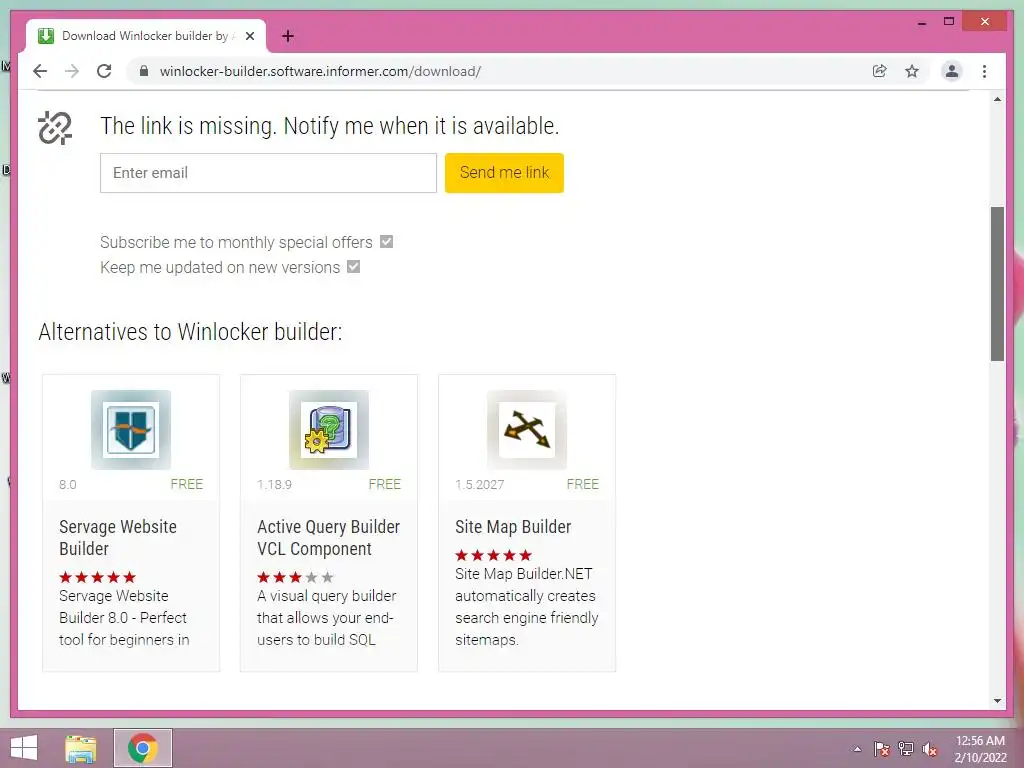The image size is (1024, 768).
Task: Reload the current page
Action: click(x=104, y=71)
